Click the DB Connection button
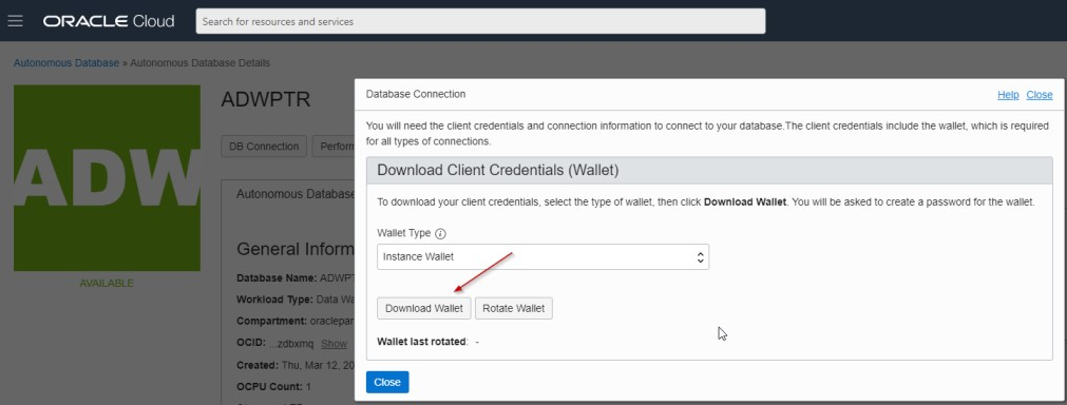 (x=264, y=146)
